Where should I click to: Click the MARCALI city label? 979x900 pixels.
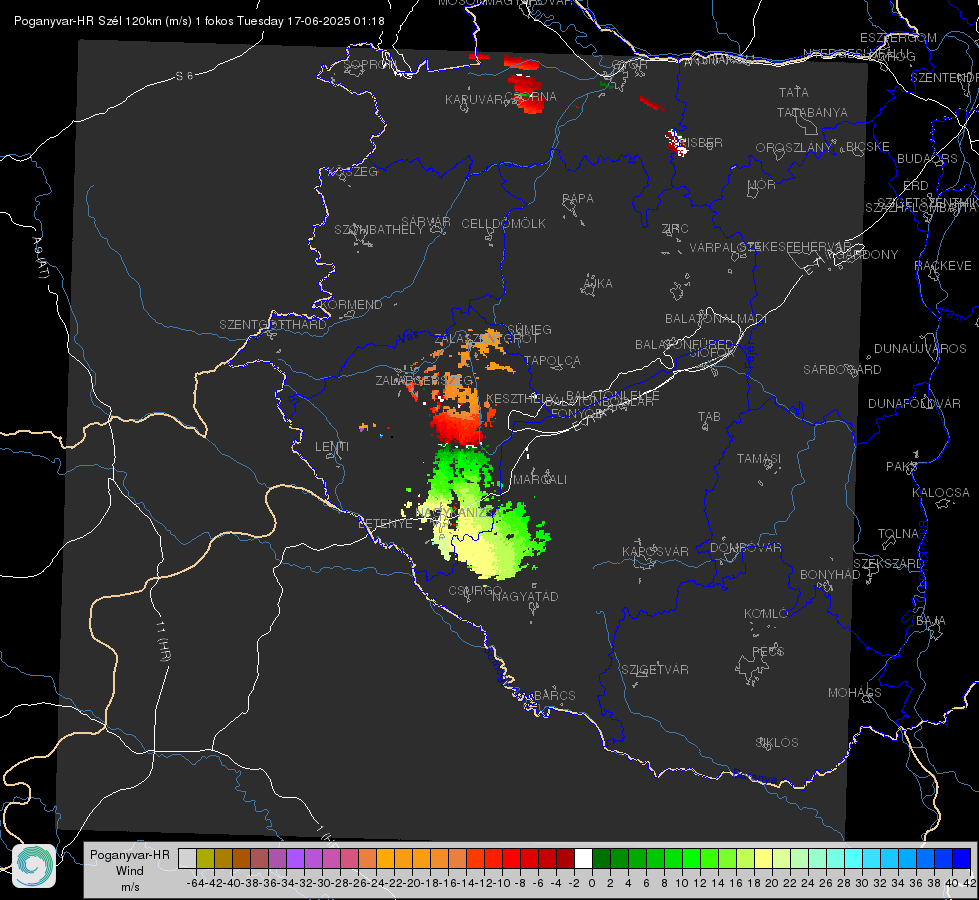(539, 480)
